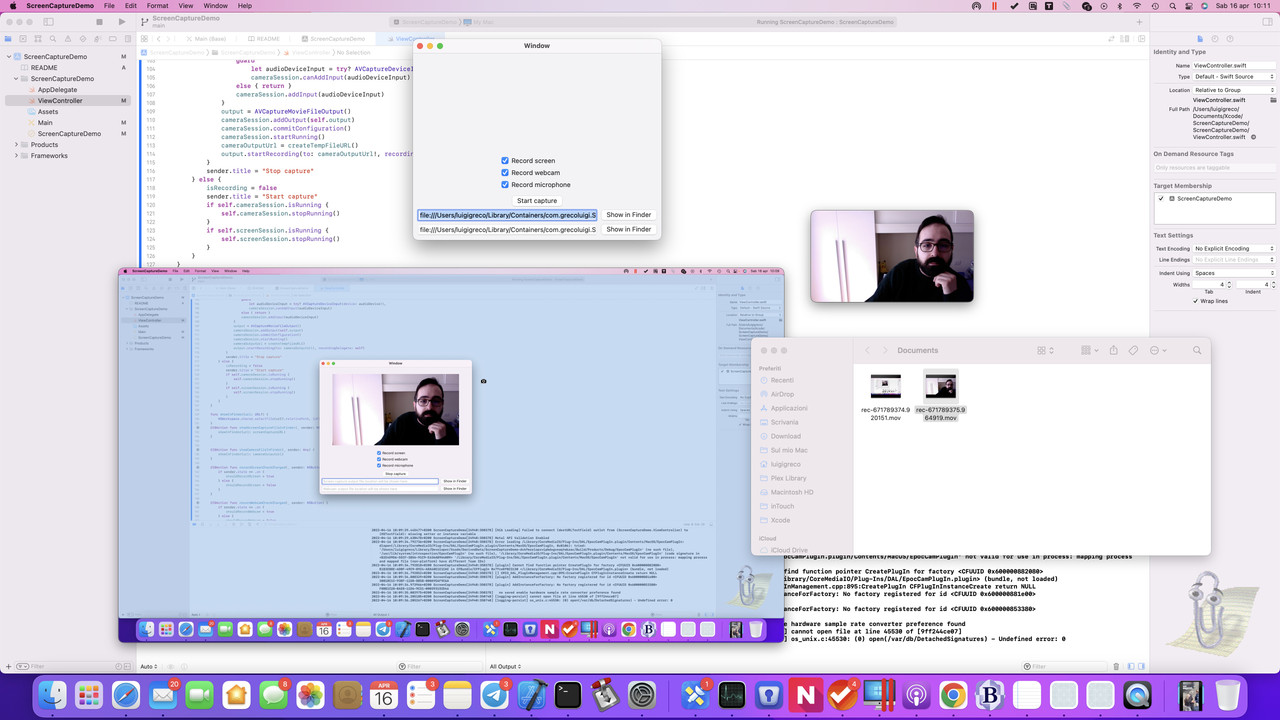Open the Issue navigator warning icon
Screen dimensions: 1280x720
coord(66,39)
